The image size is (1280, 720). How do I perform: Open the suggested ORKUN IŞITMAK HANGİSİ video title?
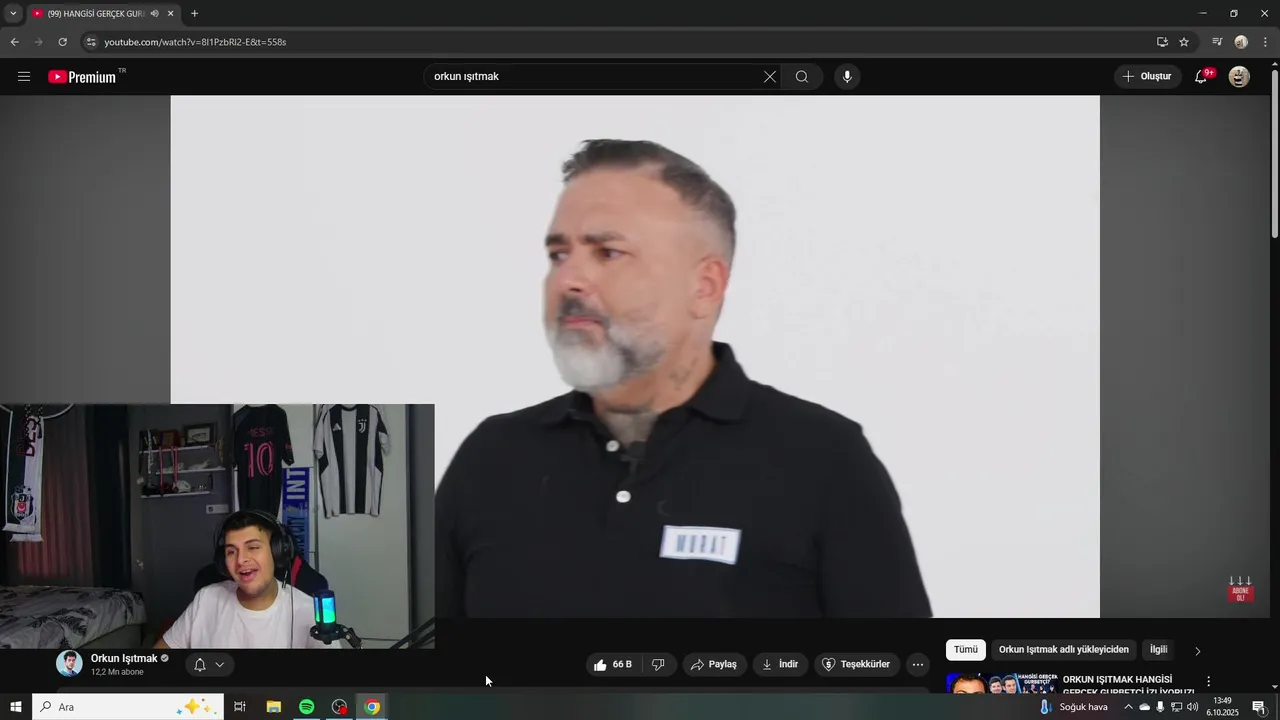click(x=1128, y=686)
